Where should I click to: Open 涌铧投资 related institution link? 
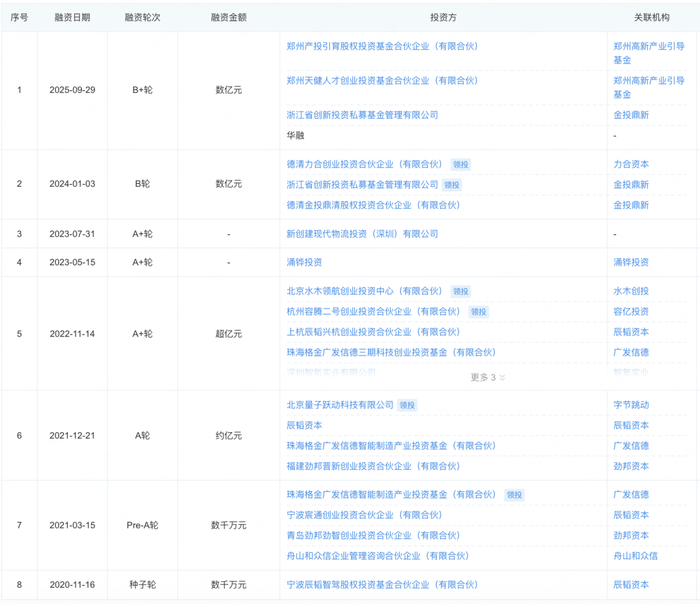click(x=631, y=262)
